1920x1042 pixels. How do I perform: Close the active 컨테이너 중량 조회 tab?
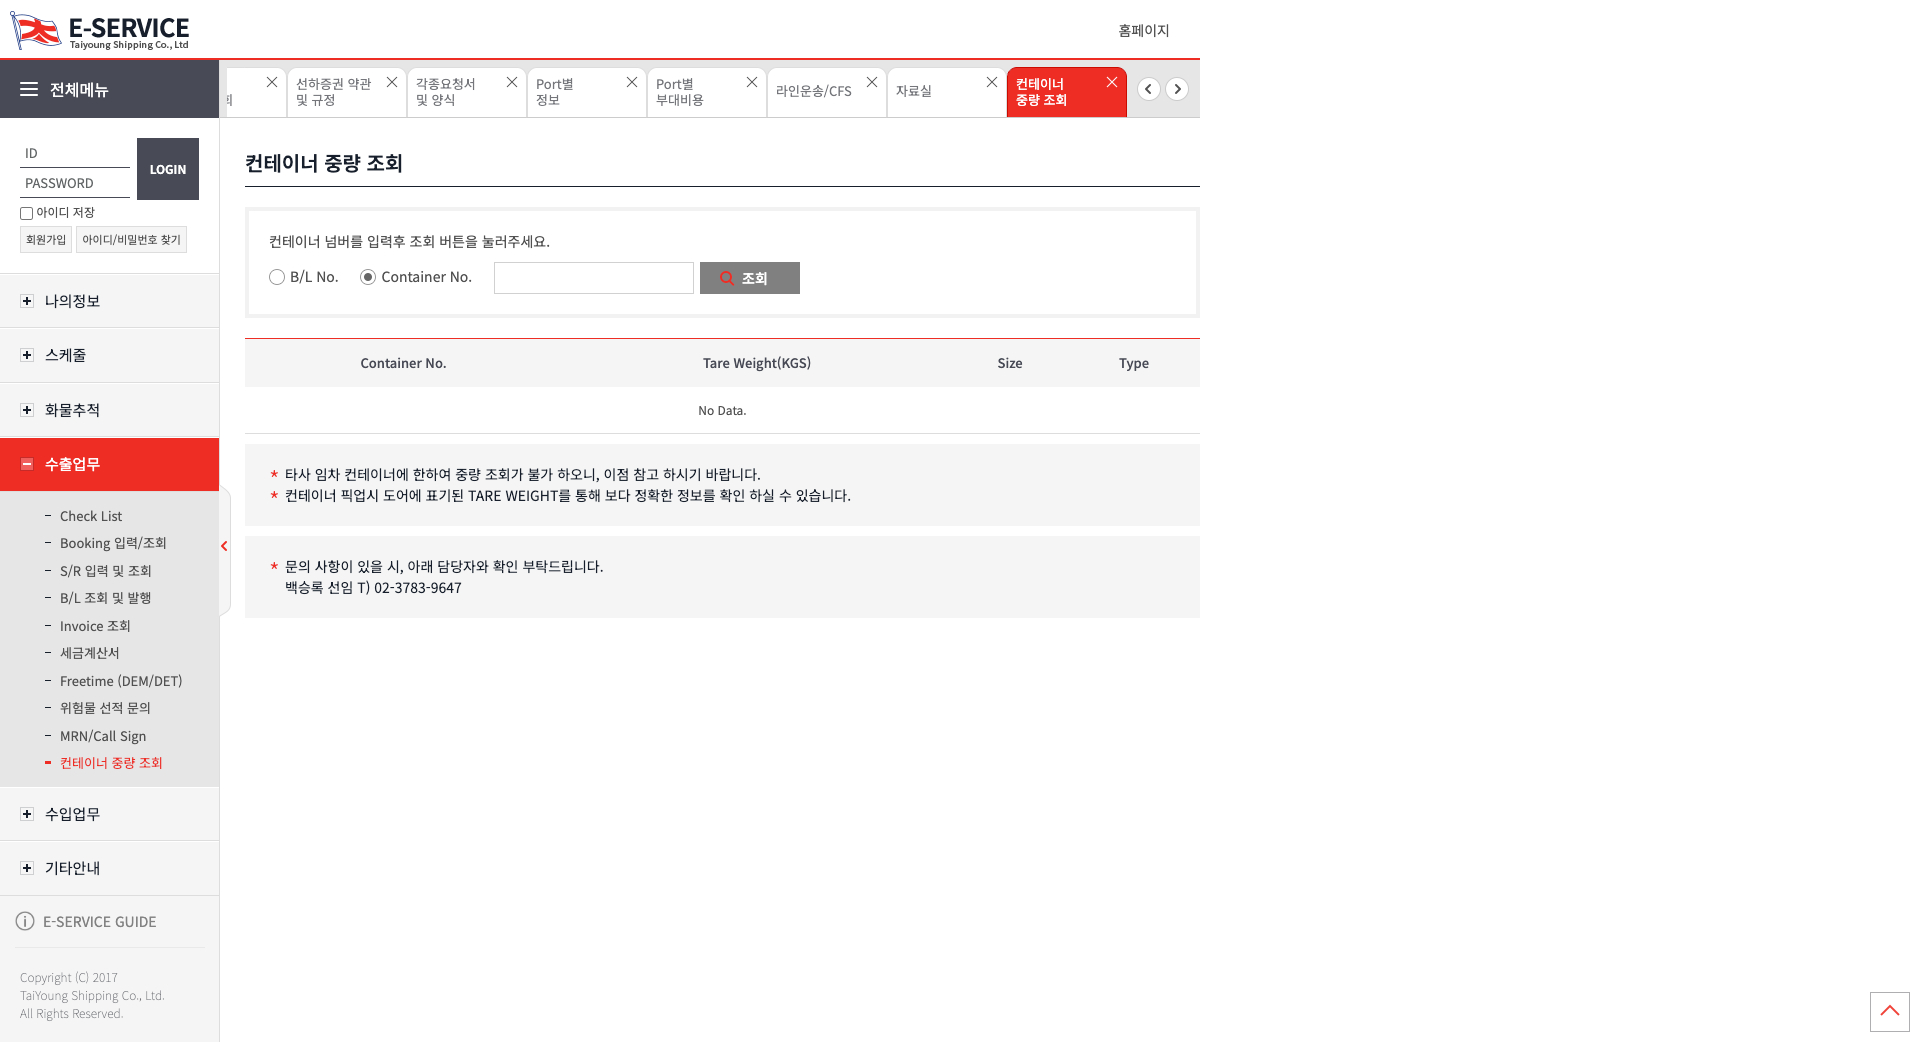tap(1112, 82)
